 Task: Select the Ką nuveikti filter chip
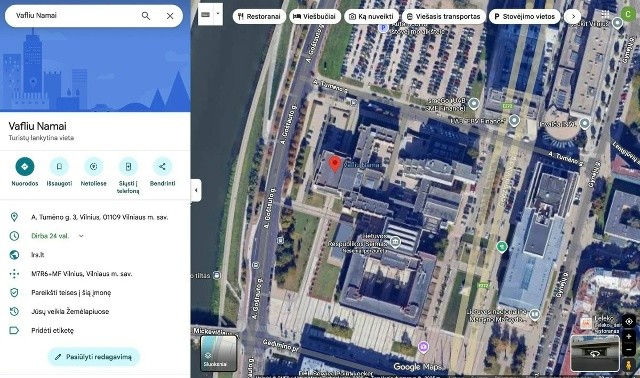(371, 16)
